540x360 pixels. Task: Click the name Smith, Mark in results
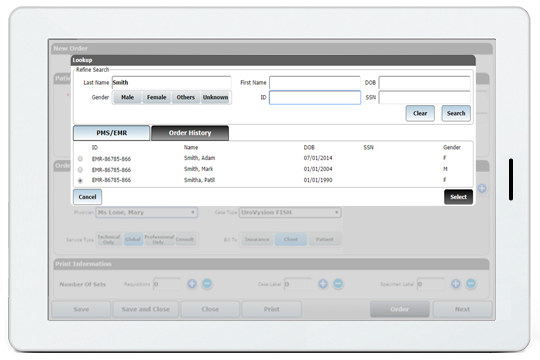(x=198, y=169)
